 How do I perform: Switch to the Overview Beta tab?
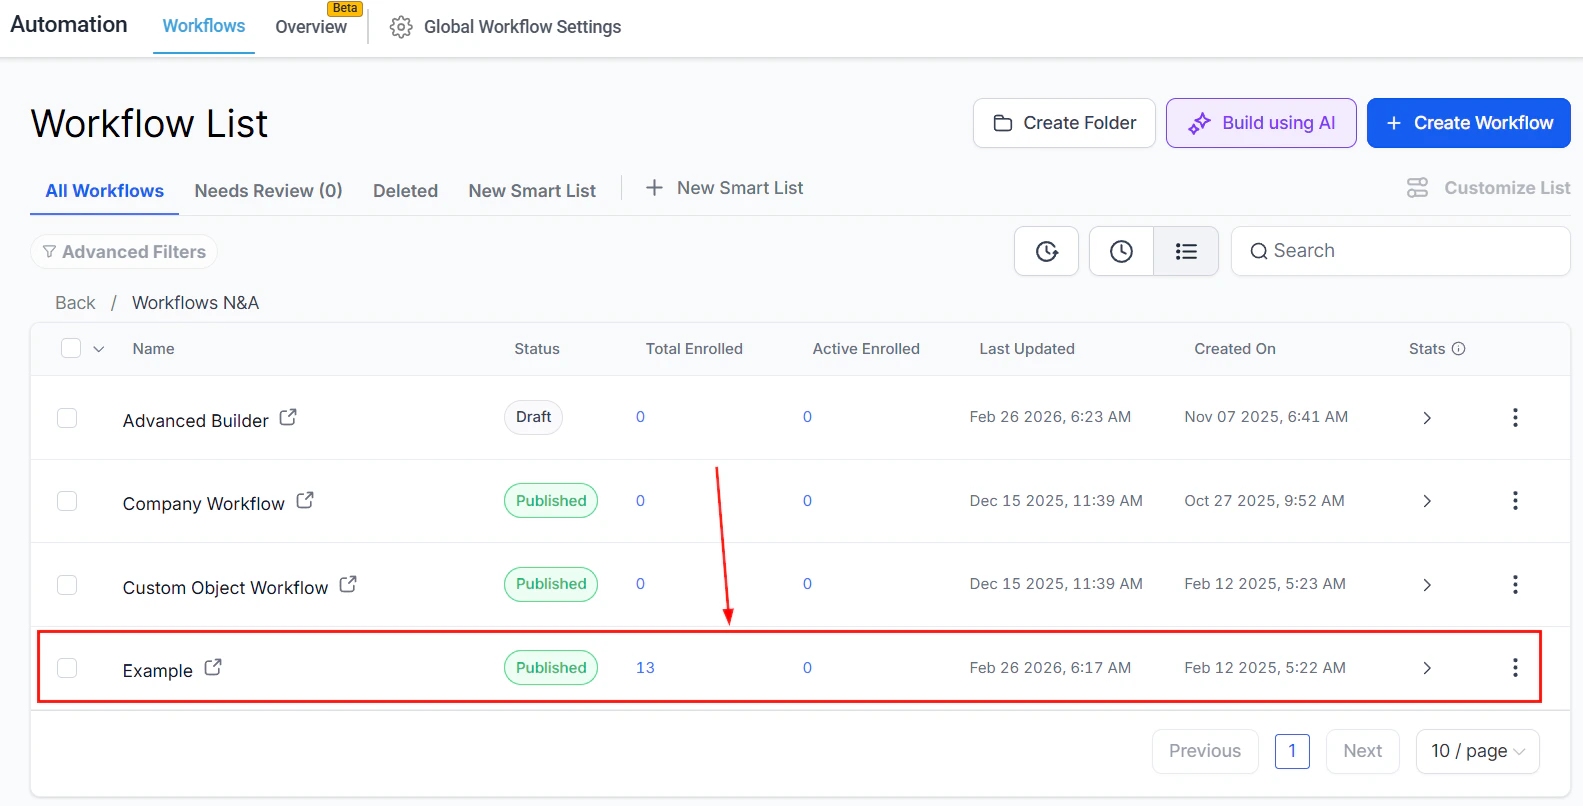click(311, 27)
